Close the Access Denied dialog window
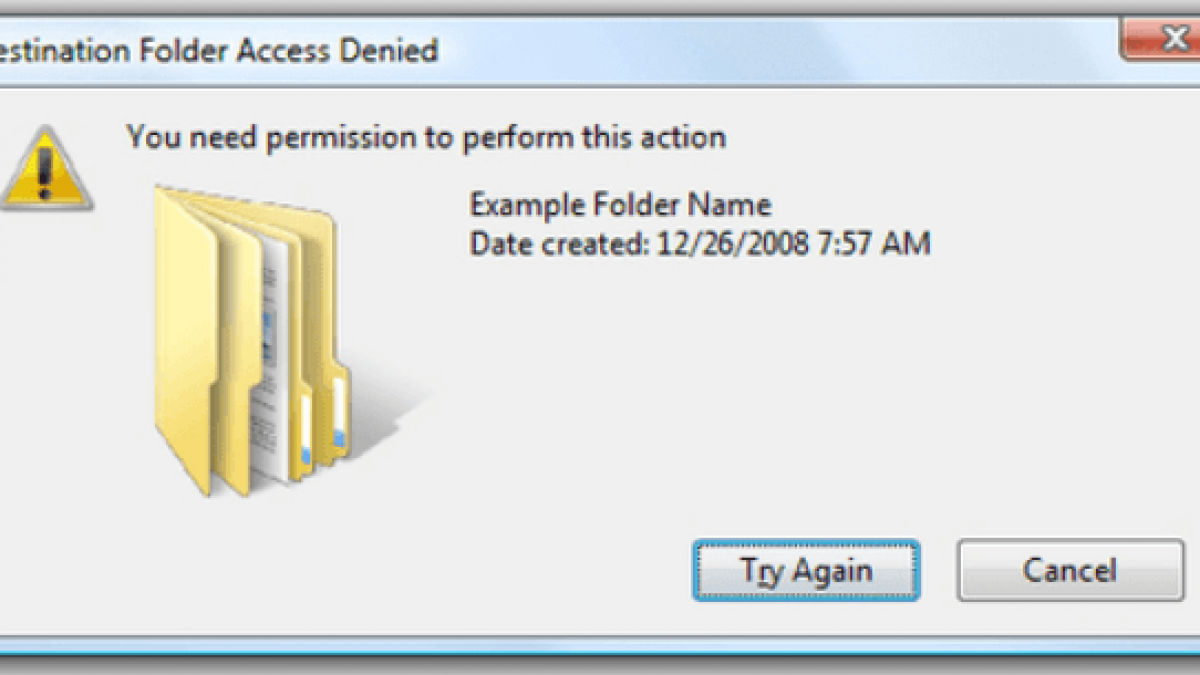This screenshot has height=675, width=1200. 1158,40
